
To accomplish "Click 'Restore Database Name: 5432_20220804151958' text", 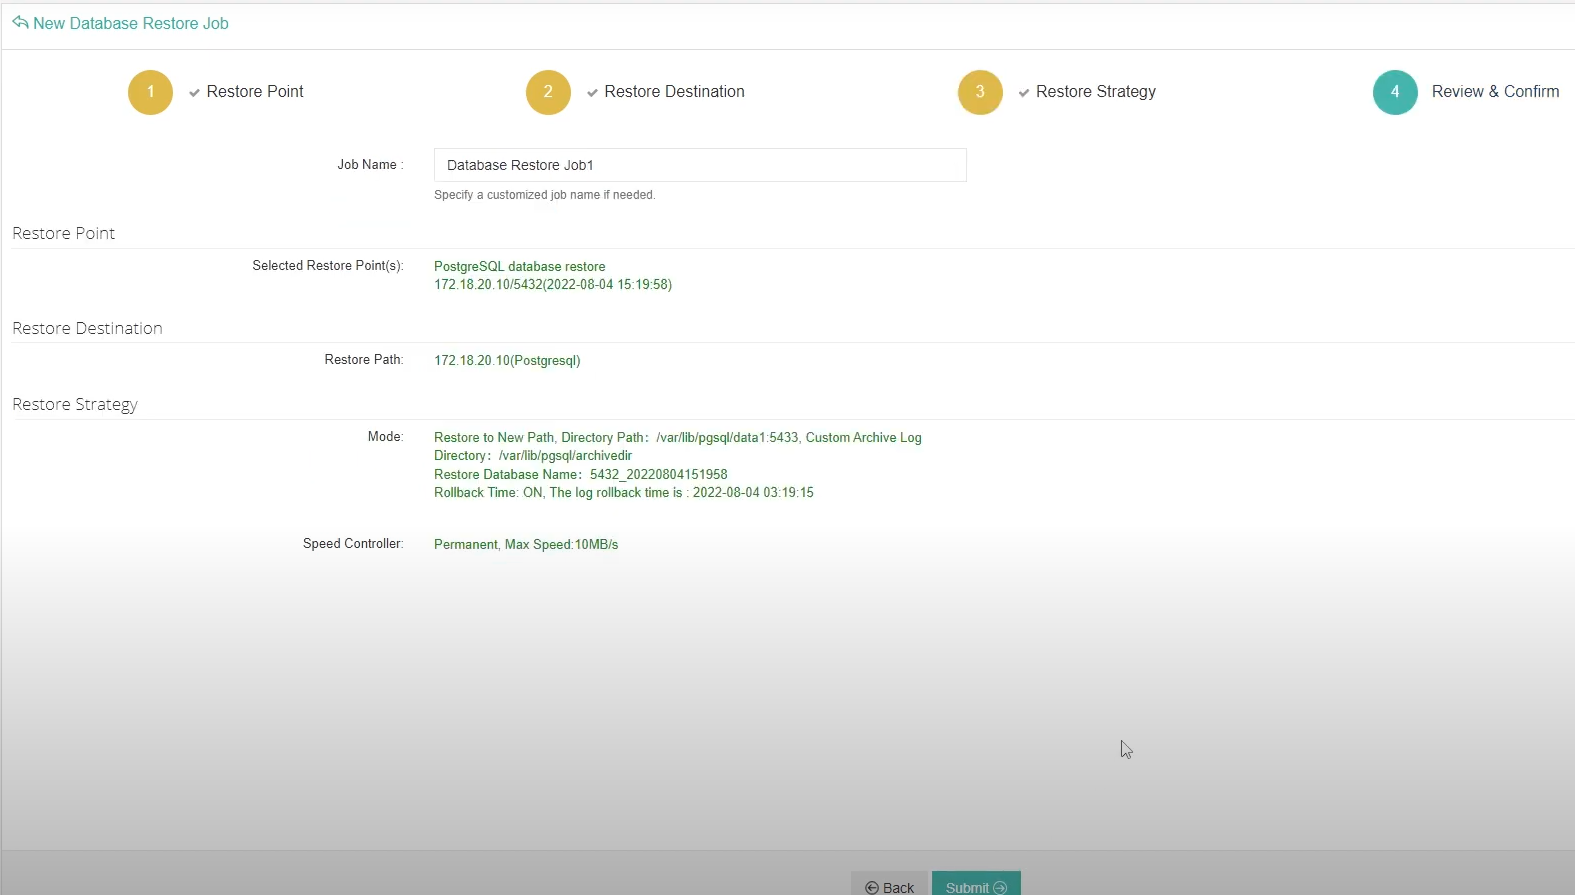I will (x=581, y=475).
